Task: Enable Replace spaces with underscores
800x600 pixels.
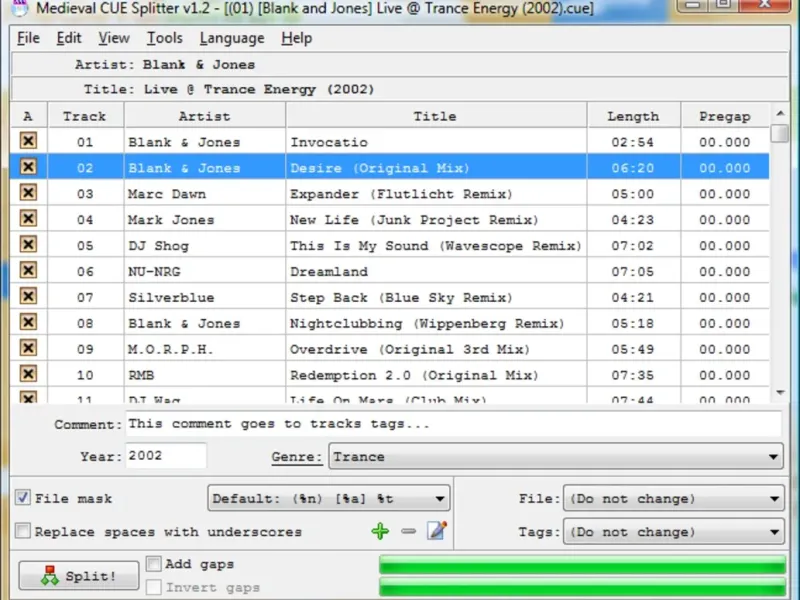Action: click(22, 531)
